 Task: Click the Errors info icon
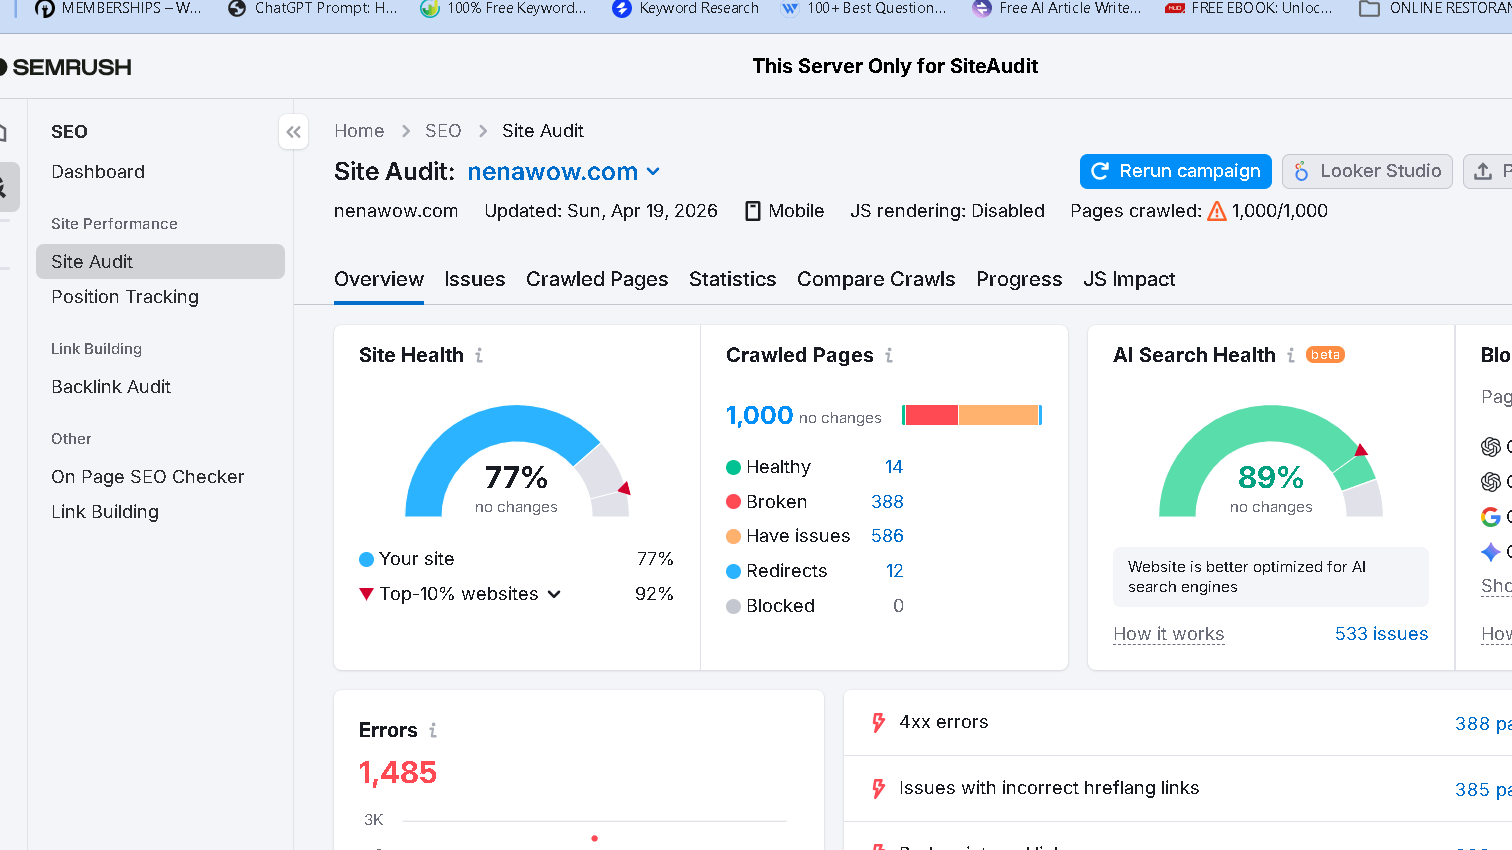[432, 730]
